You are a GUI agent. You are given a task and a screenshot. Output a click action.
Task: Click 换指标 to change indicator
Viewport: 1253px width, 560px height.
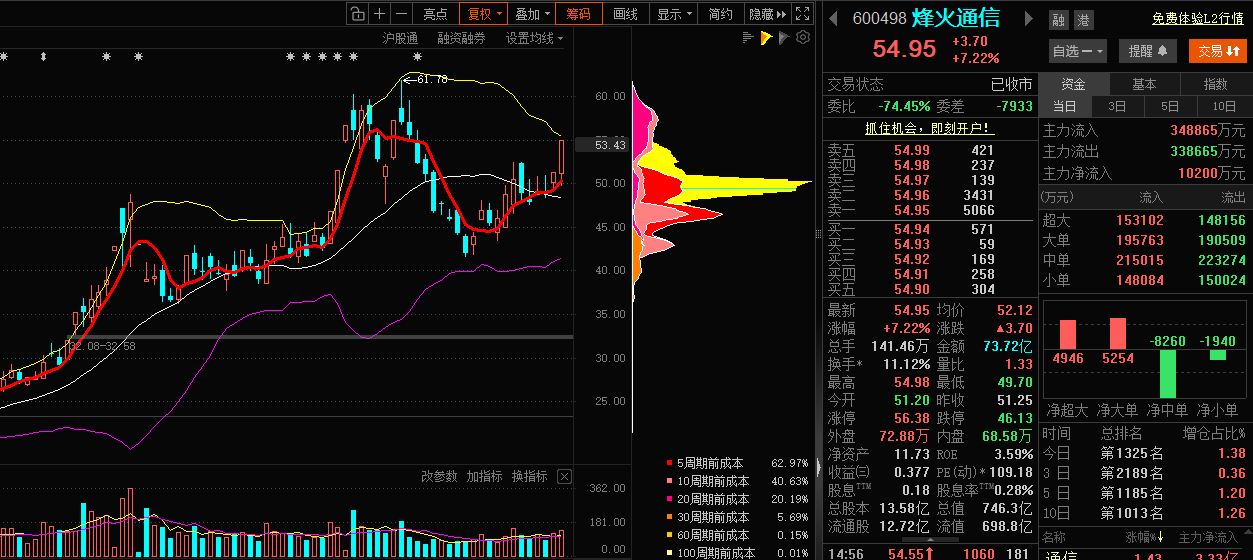click(530, 477)
